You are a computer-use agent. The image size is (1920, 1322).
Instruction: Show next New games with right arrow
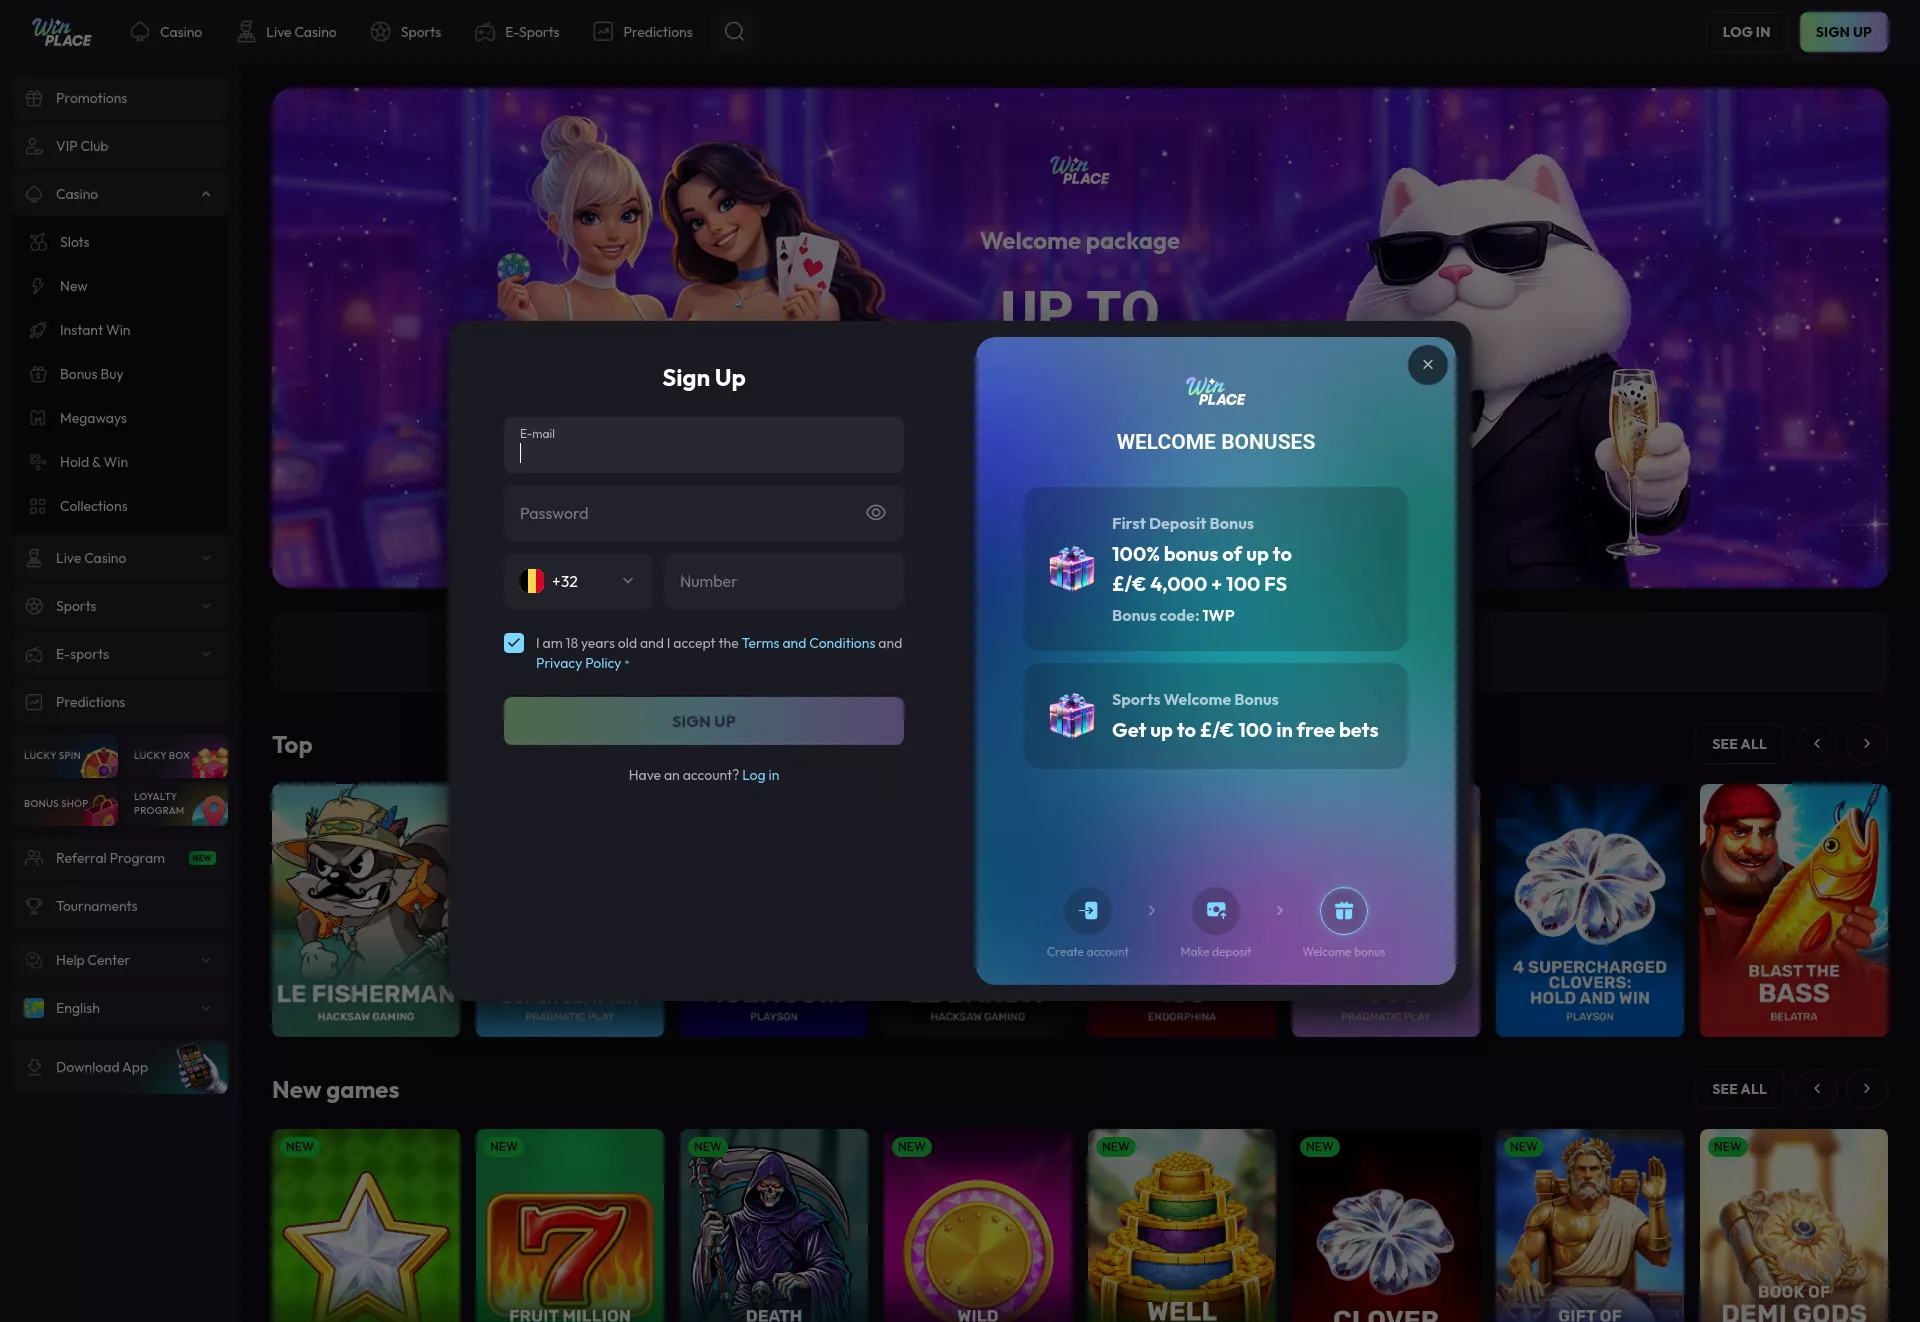(1866, 1089)
